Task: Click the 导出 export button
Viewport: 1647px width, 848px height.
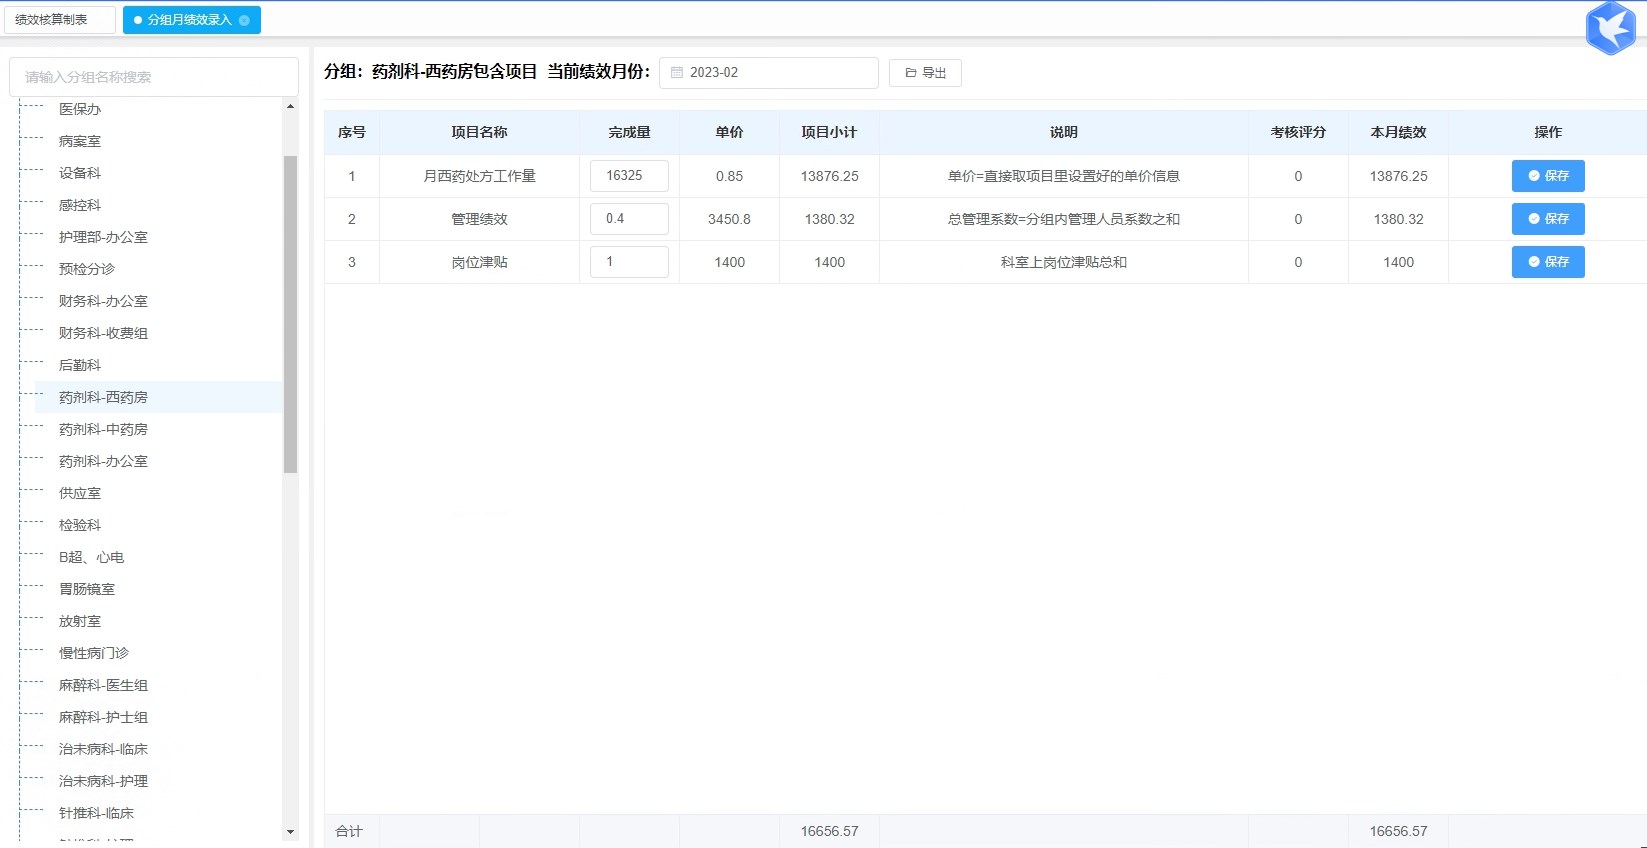Action: click(x=925, y=73)
